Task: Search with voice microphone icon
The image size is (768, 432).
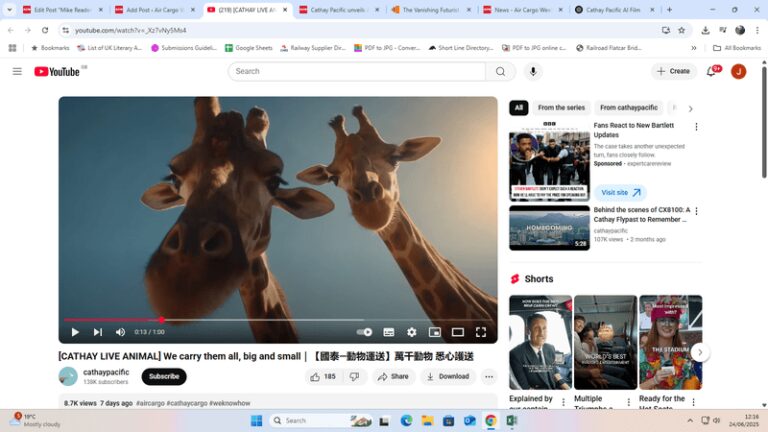Action: (533, 72)
